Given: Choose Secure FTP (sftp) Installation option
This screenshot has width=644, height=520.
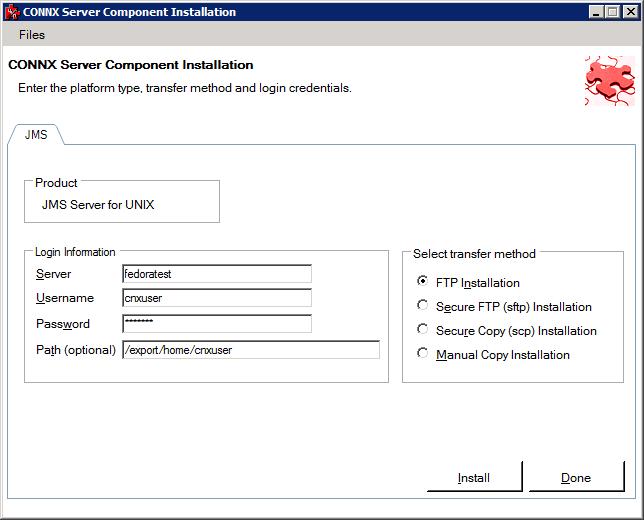Looking at the screenshot, I should click(424, 306).
